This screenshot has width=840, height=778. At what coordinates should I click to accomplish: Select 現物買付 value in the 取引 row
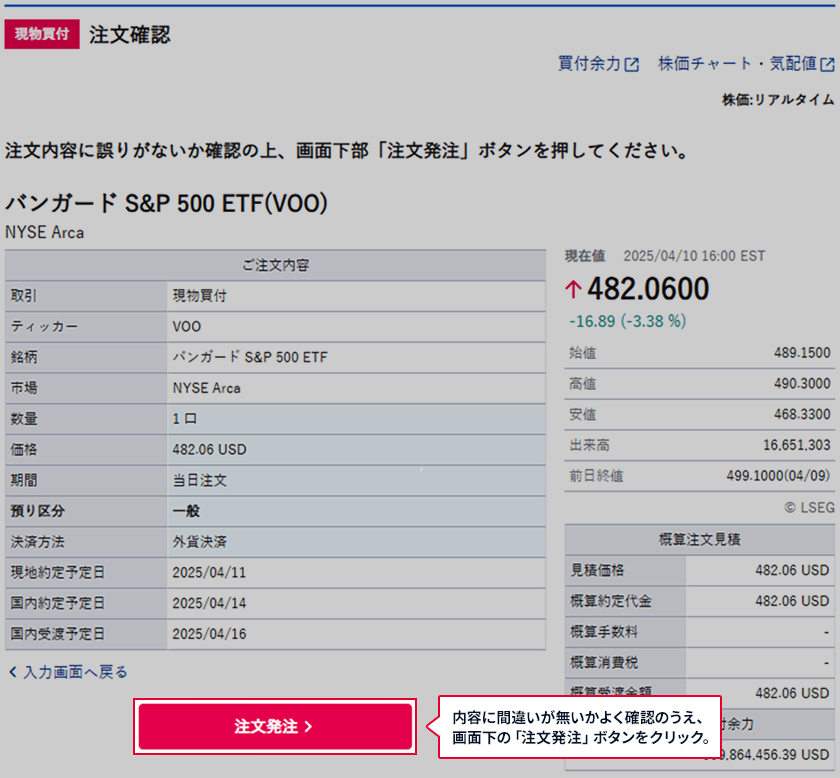(200, 296)
